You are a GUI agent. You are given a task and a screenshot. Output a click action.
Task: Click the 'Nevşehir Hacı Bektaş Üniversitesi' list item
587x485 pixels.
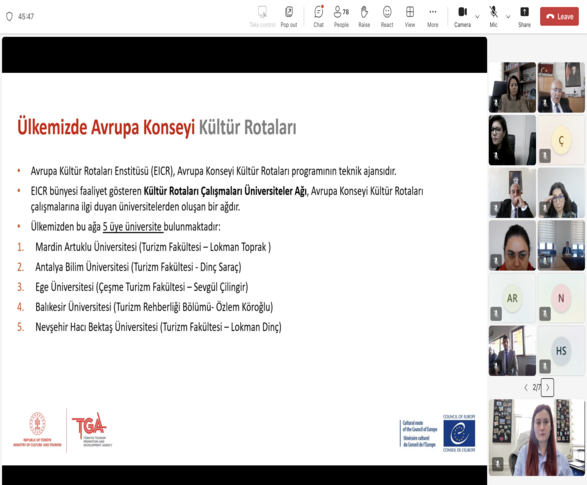point(158,327)
